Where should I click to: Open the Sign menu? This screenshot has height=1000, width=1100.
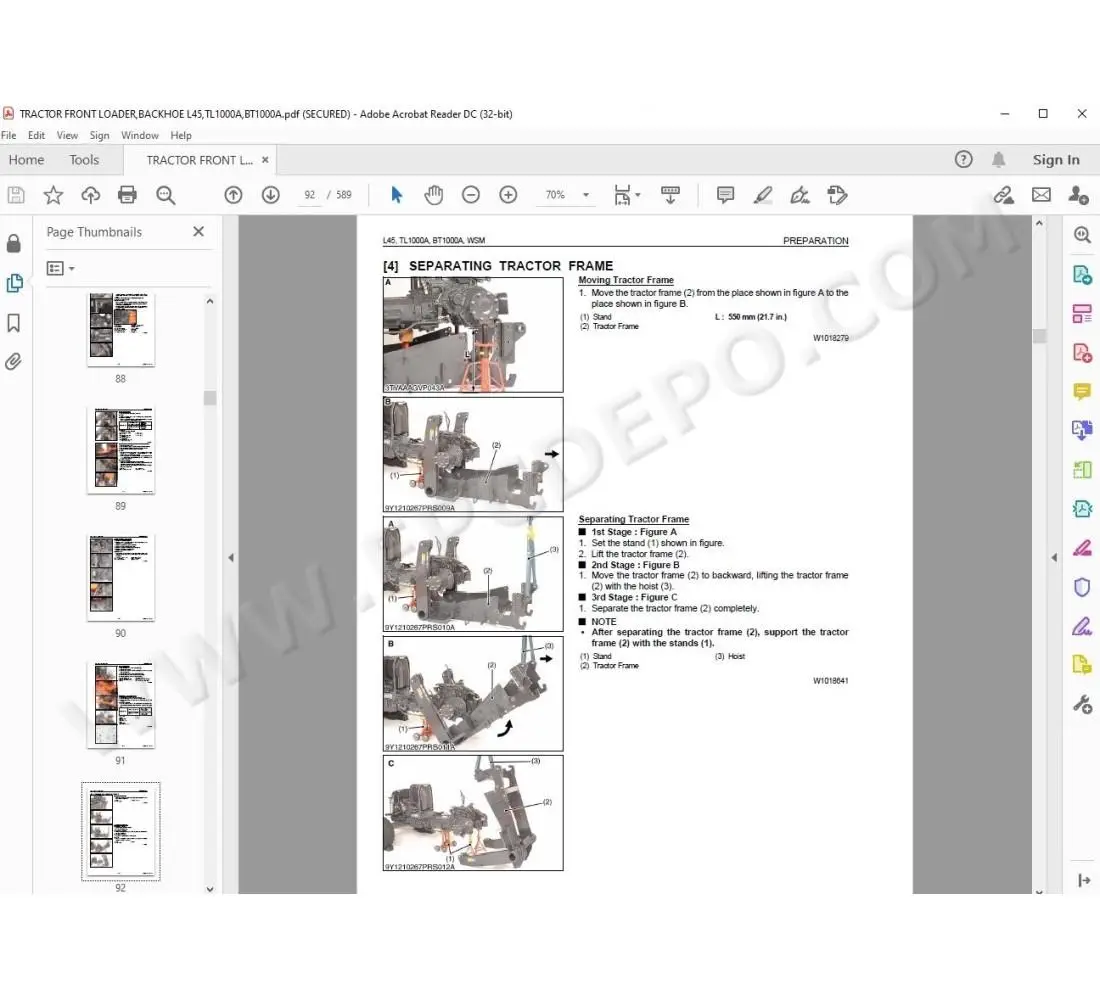click(100, 135)
